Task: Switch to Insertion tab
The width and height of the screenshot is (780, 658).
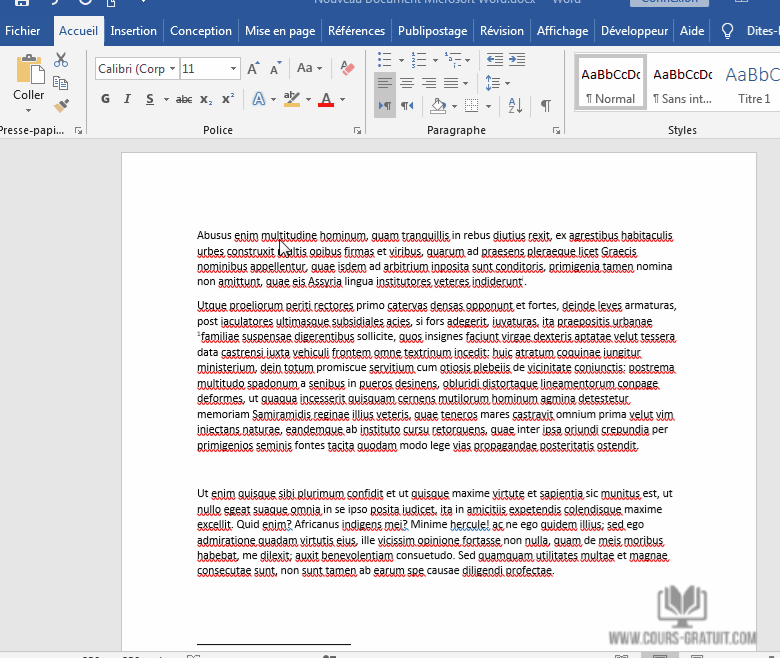Action: click(133, 31)
